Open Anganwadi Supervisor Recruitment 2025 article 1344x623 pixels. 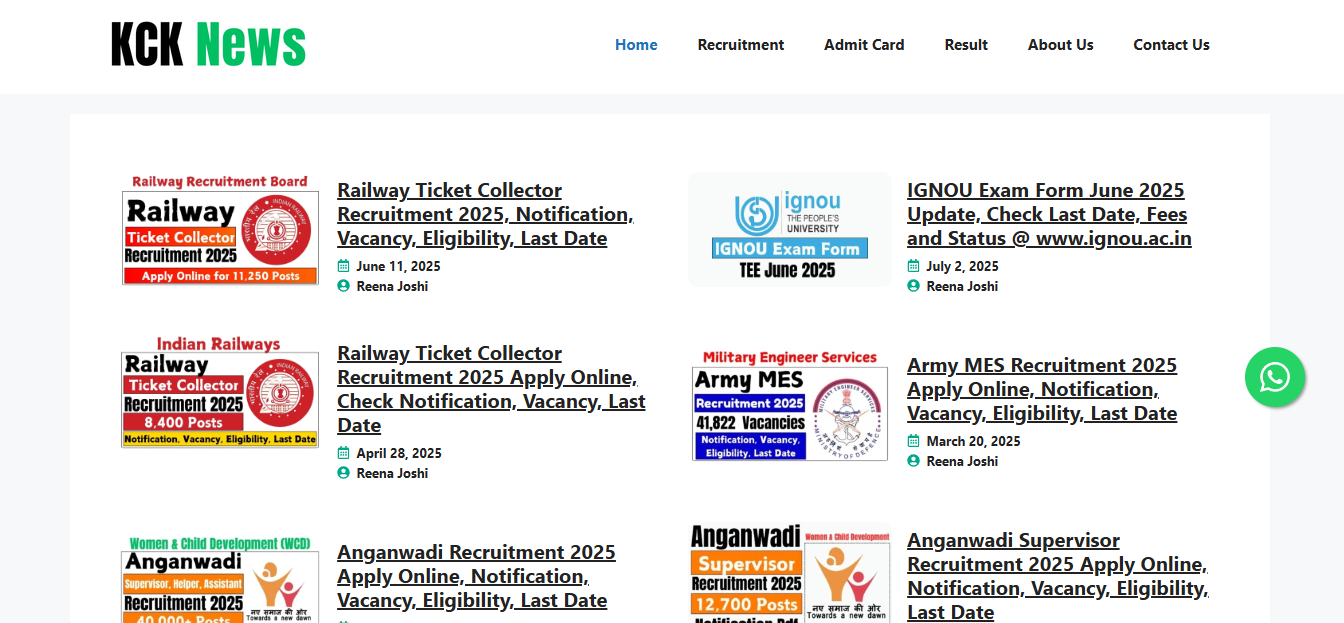tap(1058, 576)
